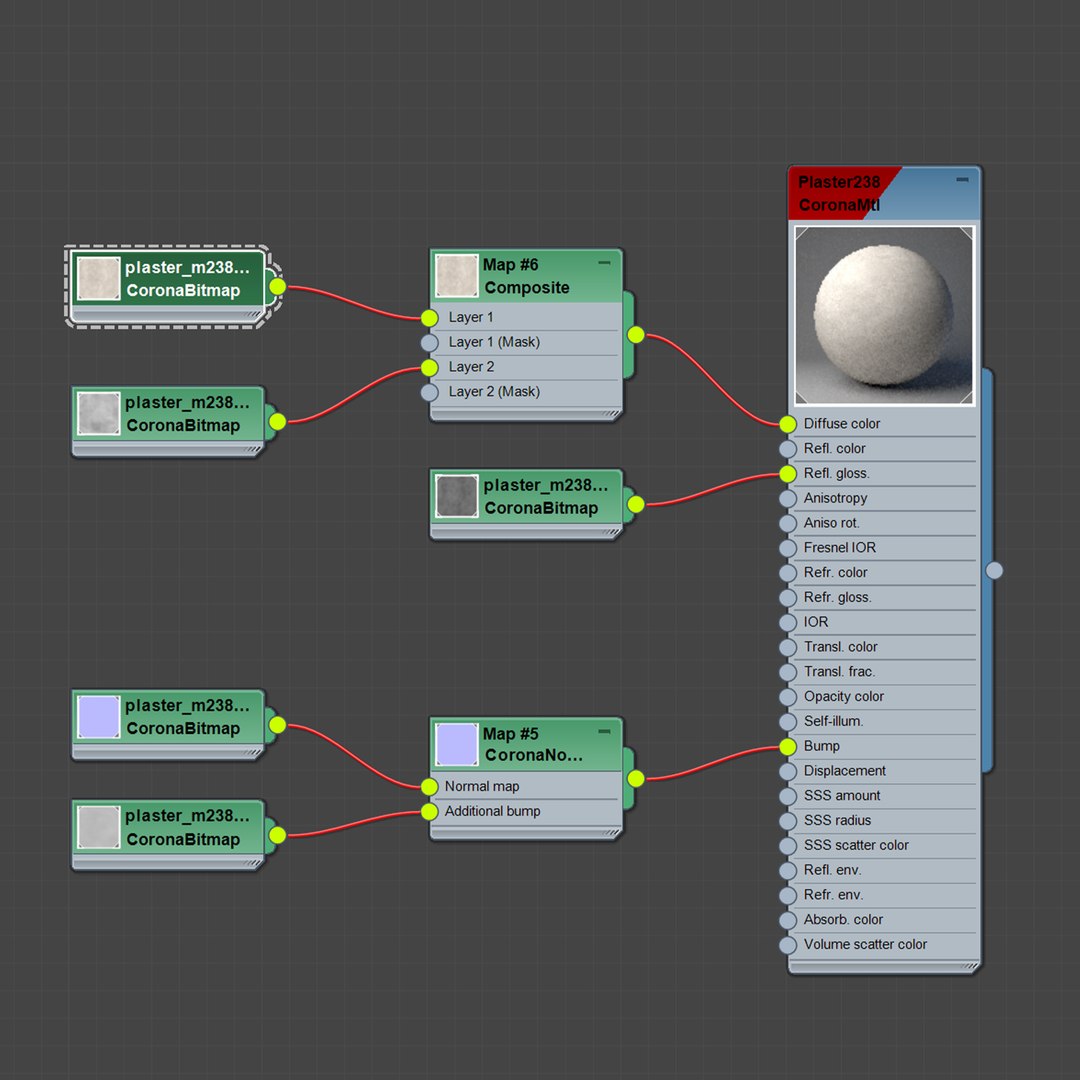Select the Plaster238 CoronaMtl title

click(839, 194)
